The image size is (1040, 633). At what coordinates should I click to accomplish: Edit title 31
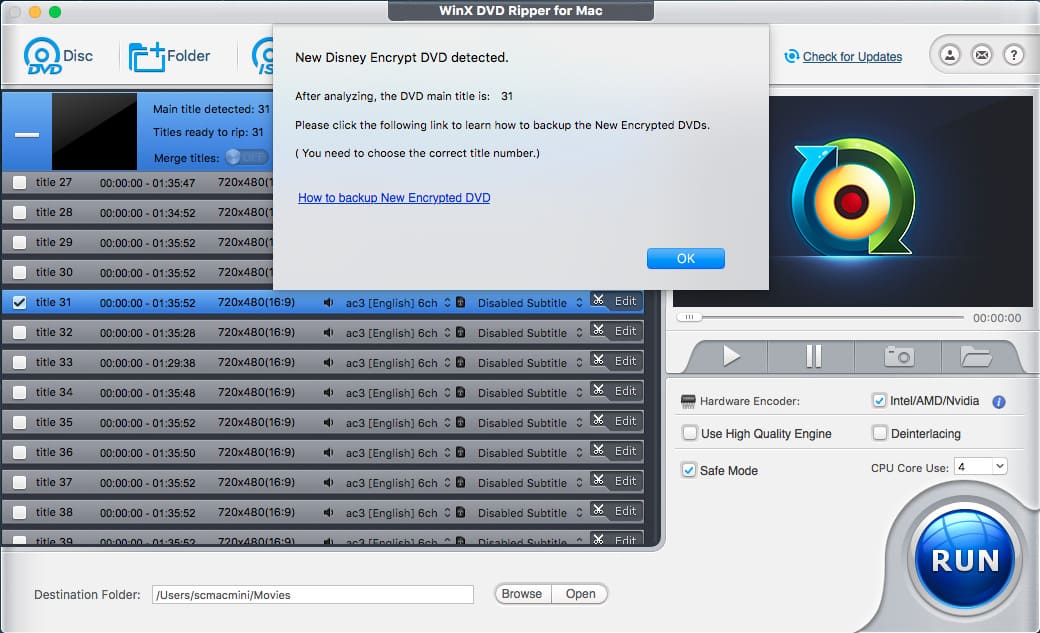(625, 301)
